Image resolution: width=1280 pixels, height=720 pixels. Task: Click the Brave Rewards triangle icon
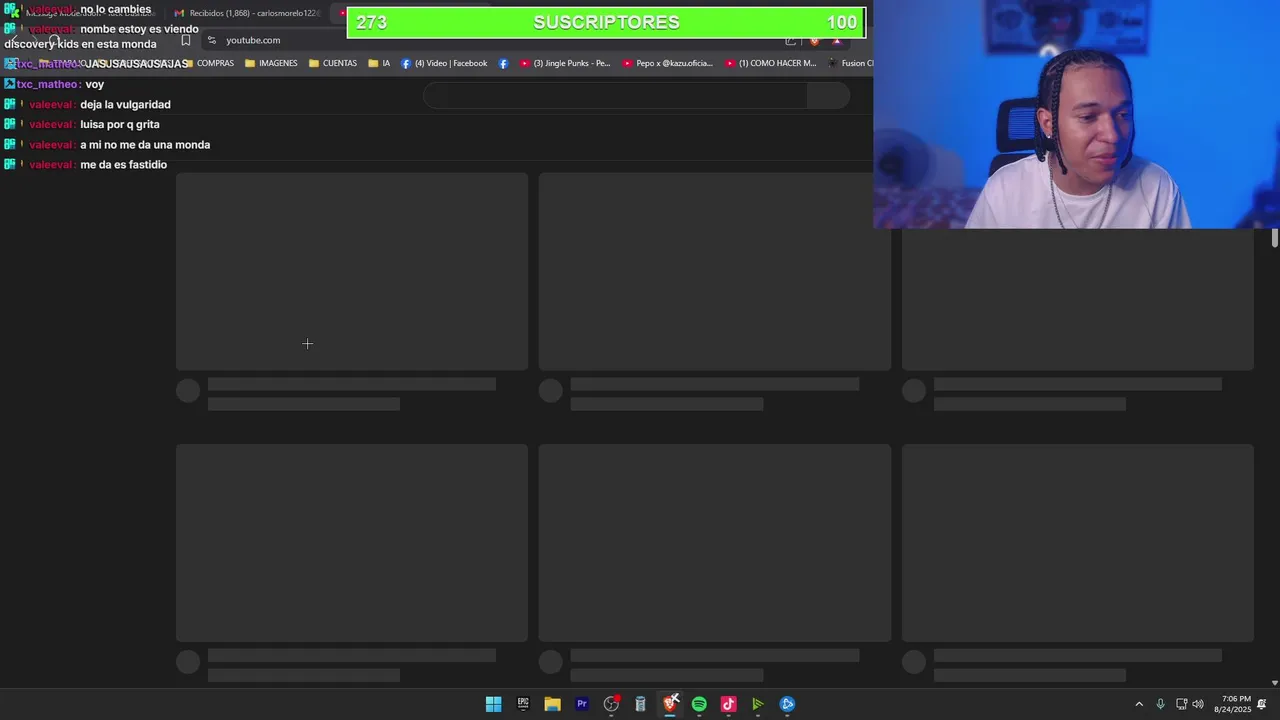click(x=837, y=40)
